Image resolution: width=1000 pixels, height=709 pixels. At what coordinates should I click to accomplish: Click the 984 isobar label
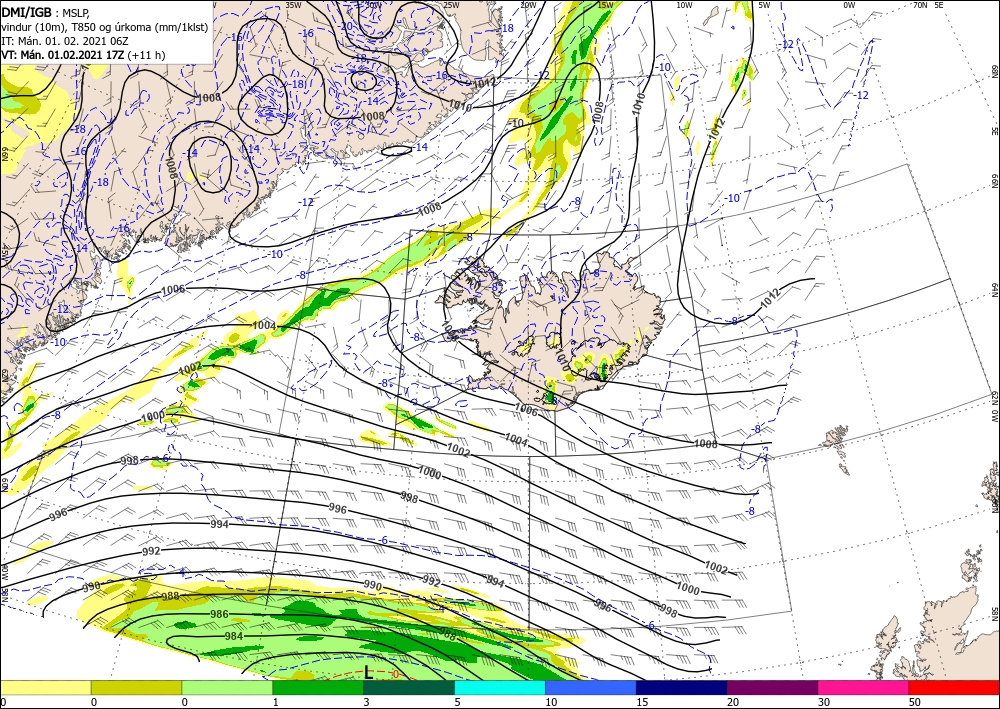point(234,636)
